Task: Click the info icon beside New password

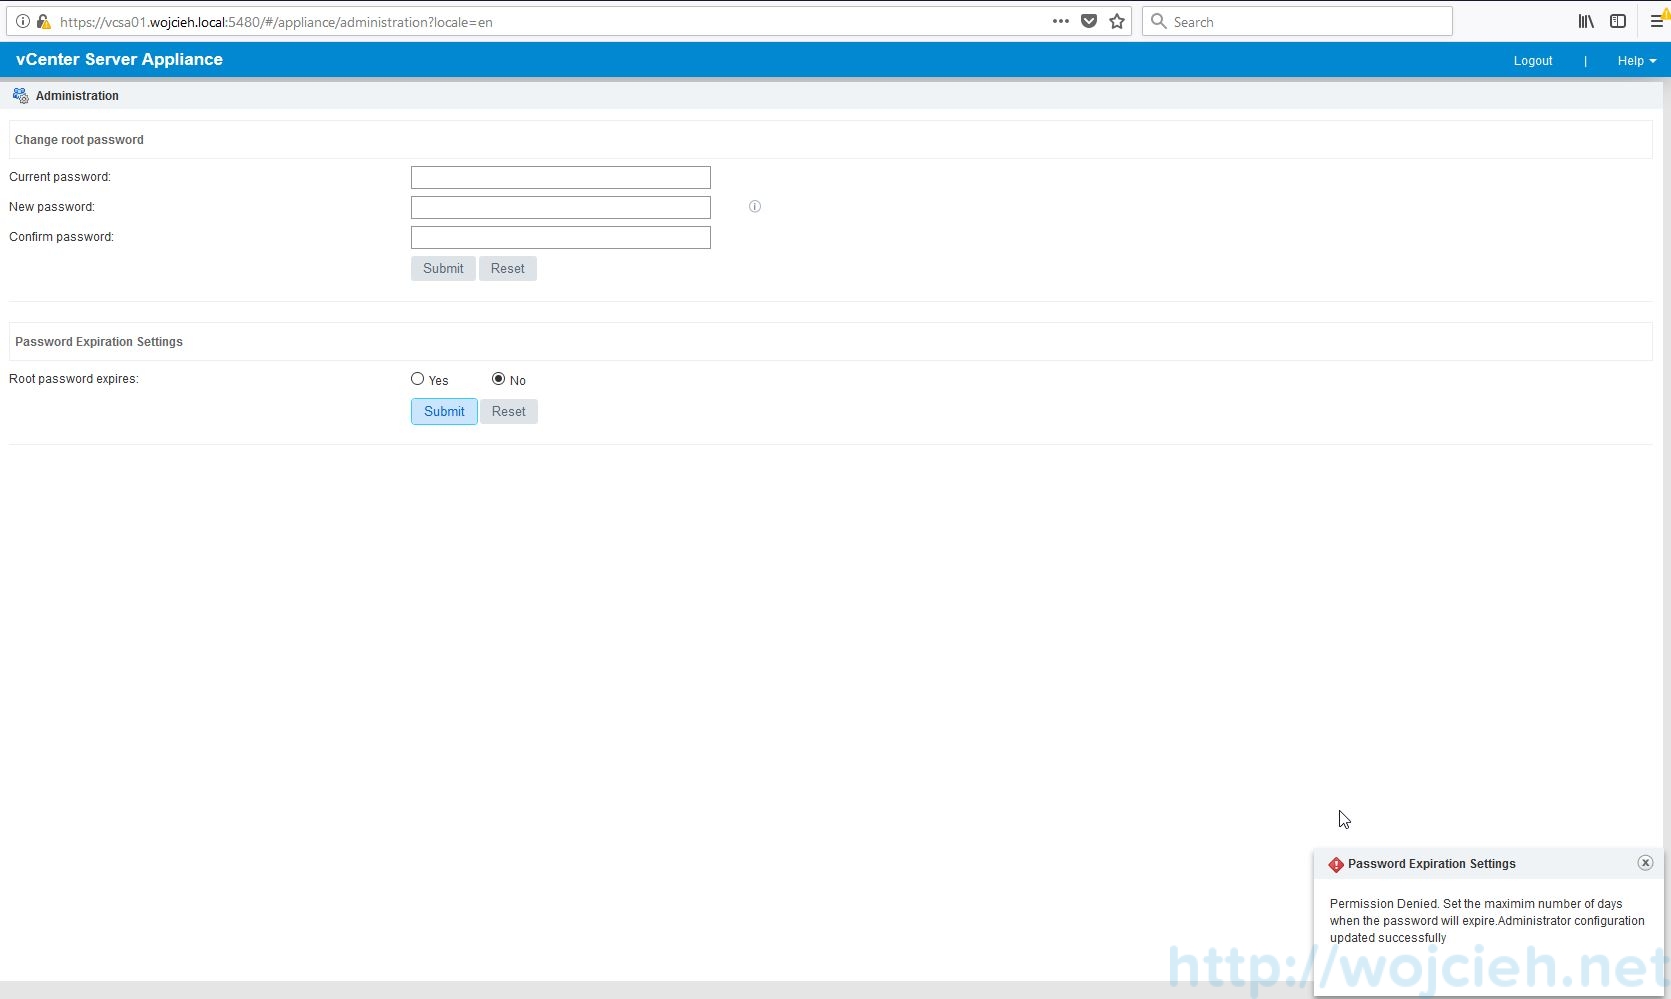Action: (755, 207)
